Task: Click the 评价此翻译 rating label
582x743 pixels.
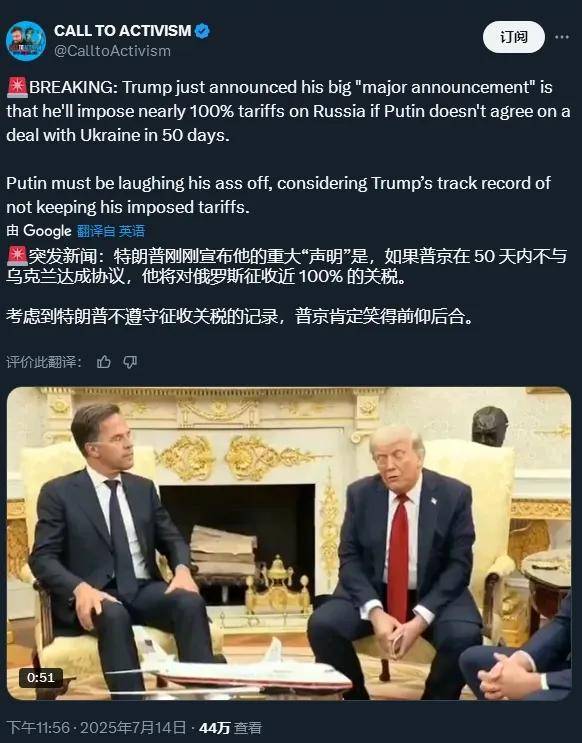Action: [44, 362]
